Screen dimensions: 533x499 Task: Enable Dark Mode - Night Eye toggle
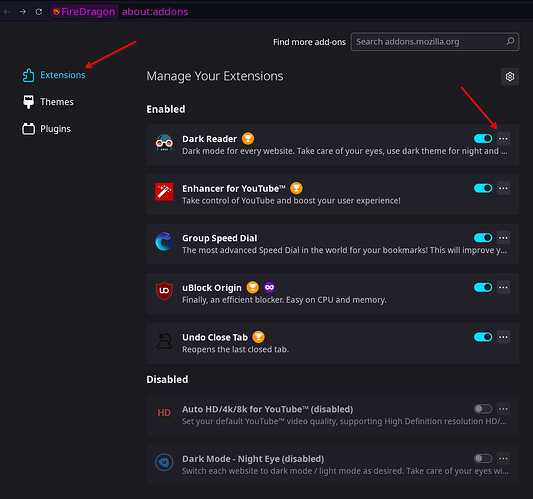click(483, 459)
